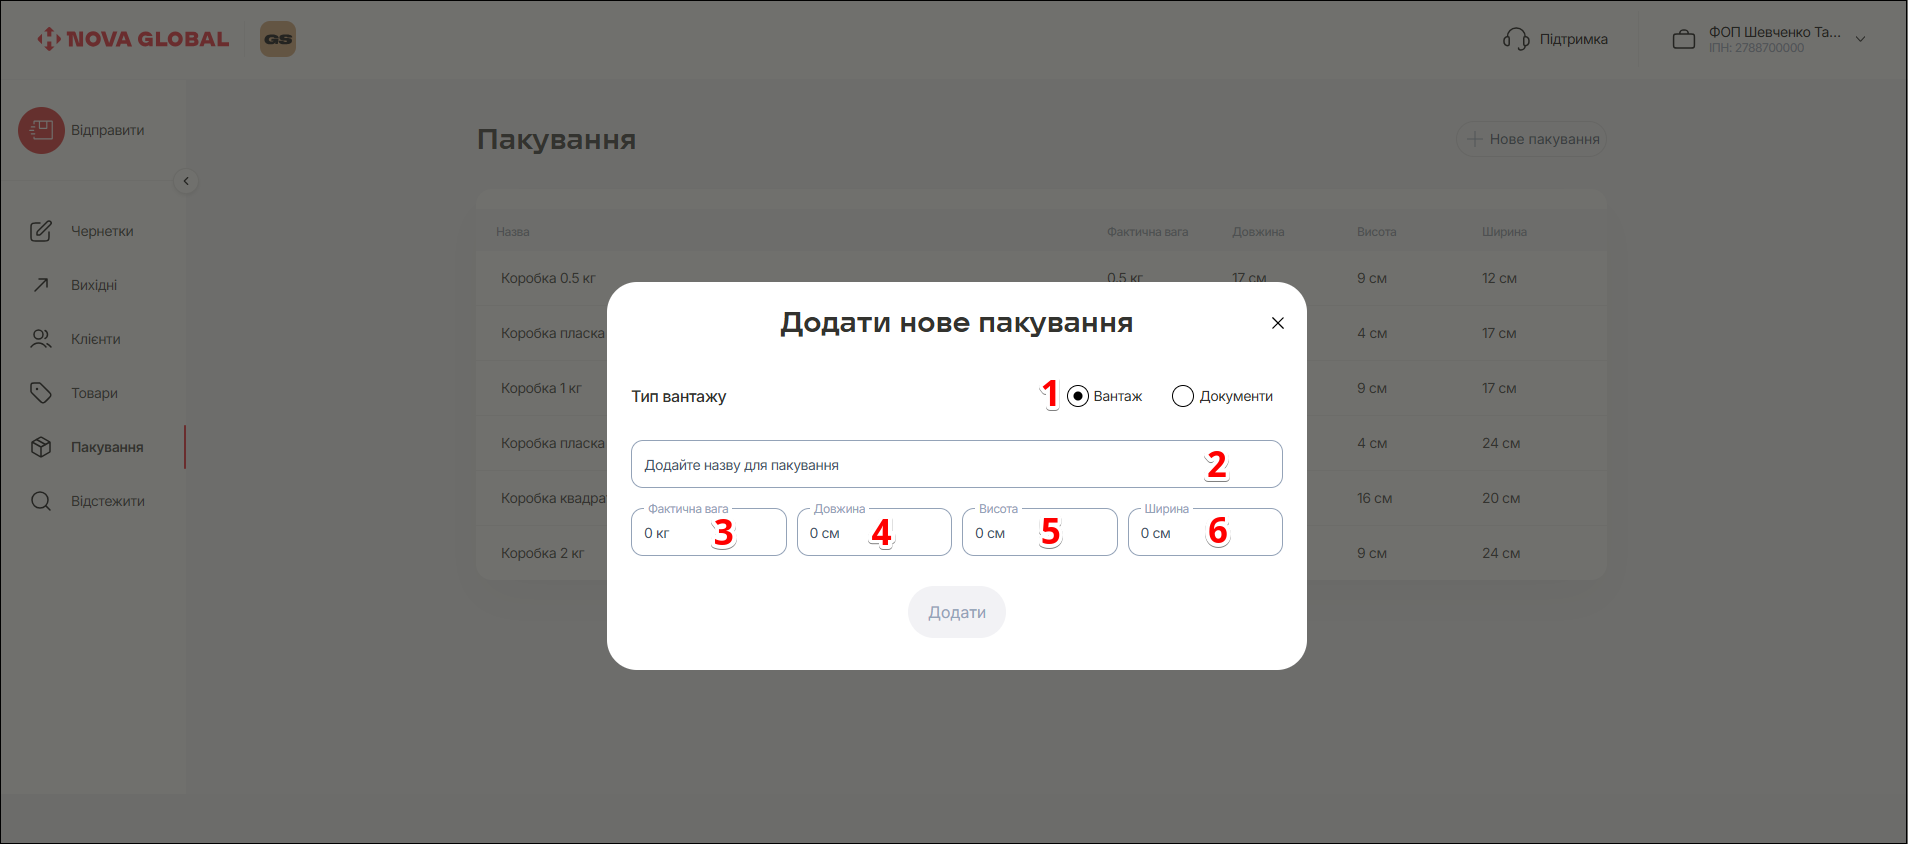The height and width of the screenshot is (844, 1908).
Task: Click the Підтримка headset icon
Action: [1516, 39]
